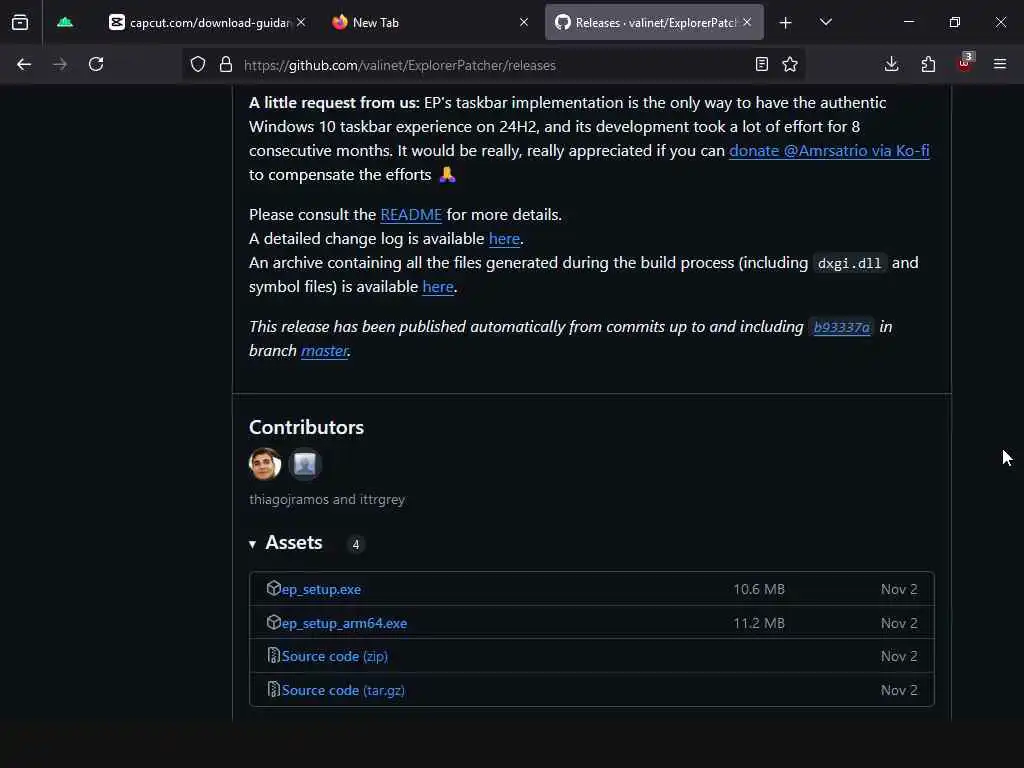Screen dimensions: 1024x768
Task: Reload the current page
Action: 96,64
